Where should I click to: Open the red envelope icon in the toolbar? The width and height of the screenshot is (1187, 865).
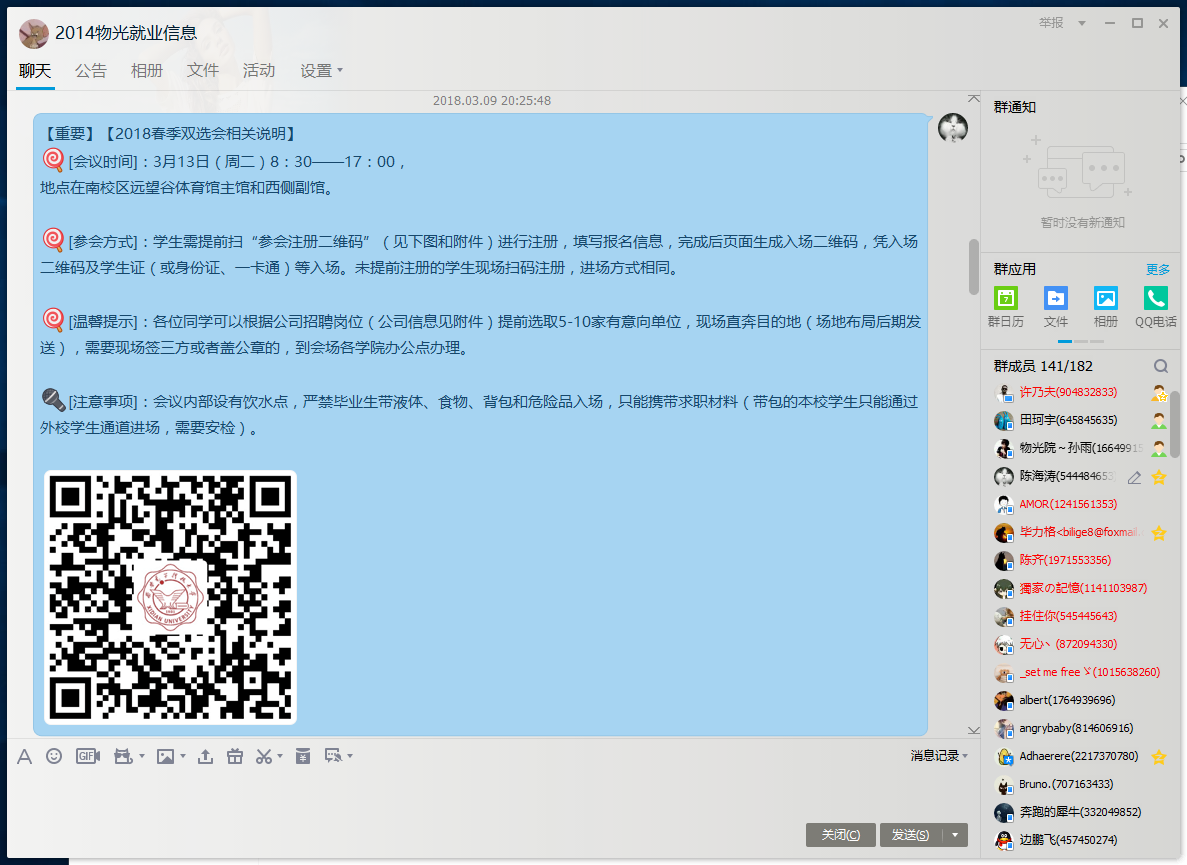(x=302, y=756)
